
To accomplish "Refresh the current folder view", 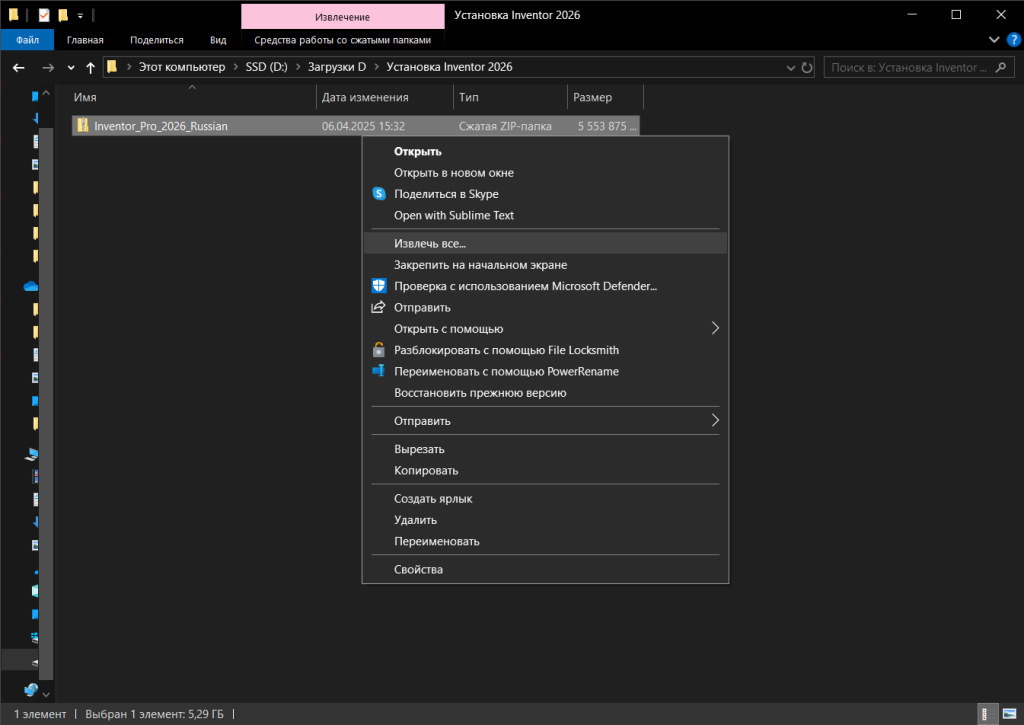I will tap(807, 67).
